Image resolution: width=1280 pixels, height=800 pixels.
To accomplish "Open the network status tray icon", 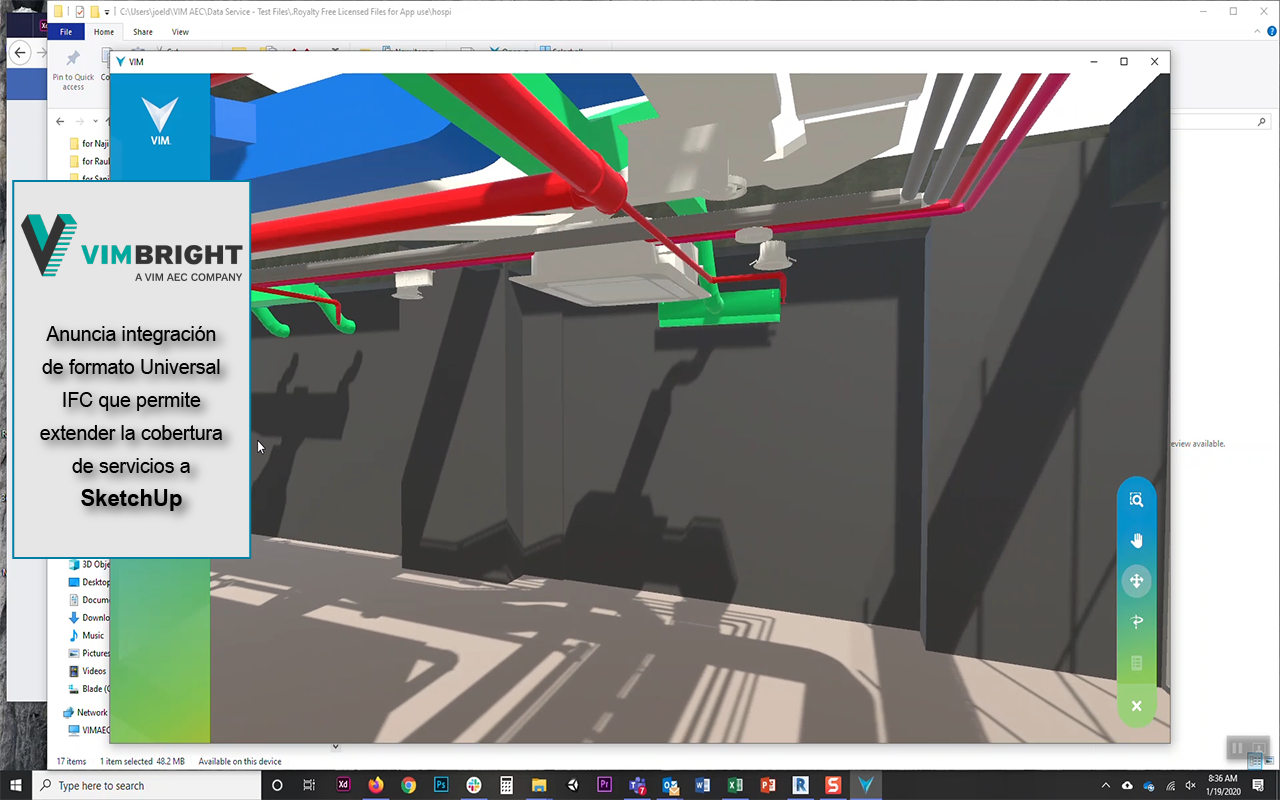I will [1170, 785].
